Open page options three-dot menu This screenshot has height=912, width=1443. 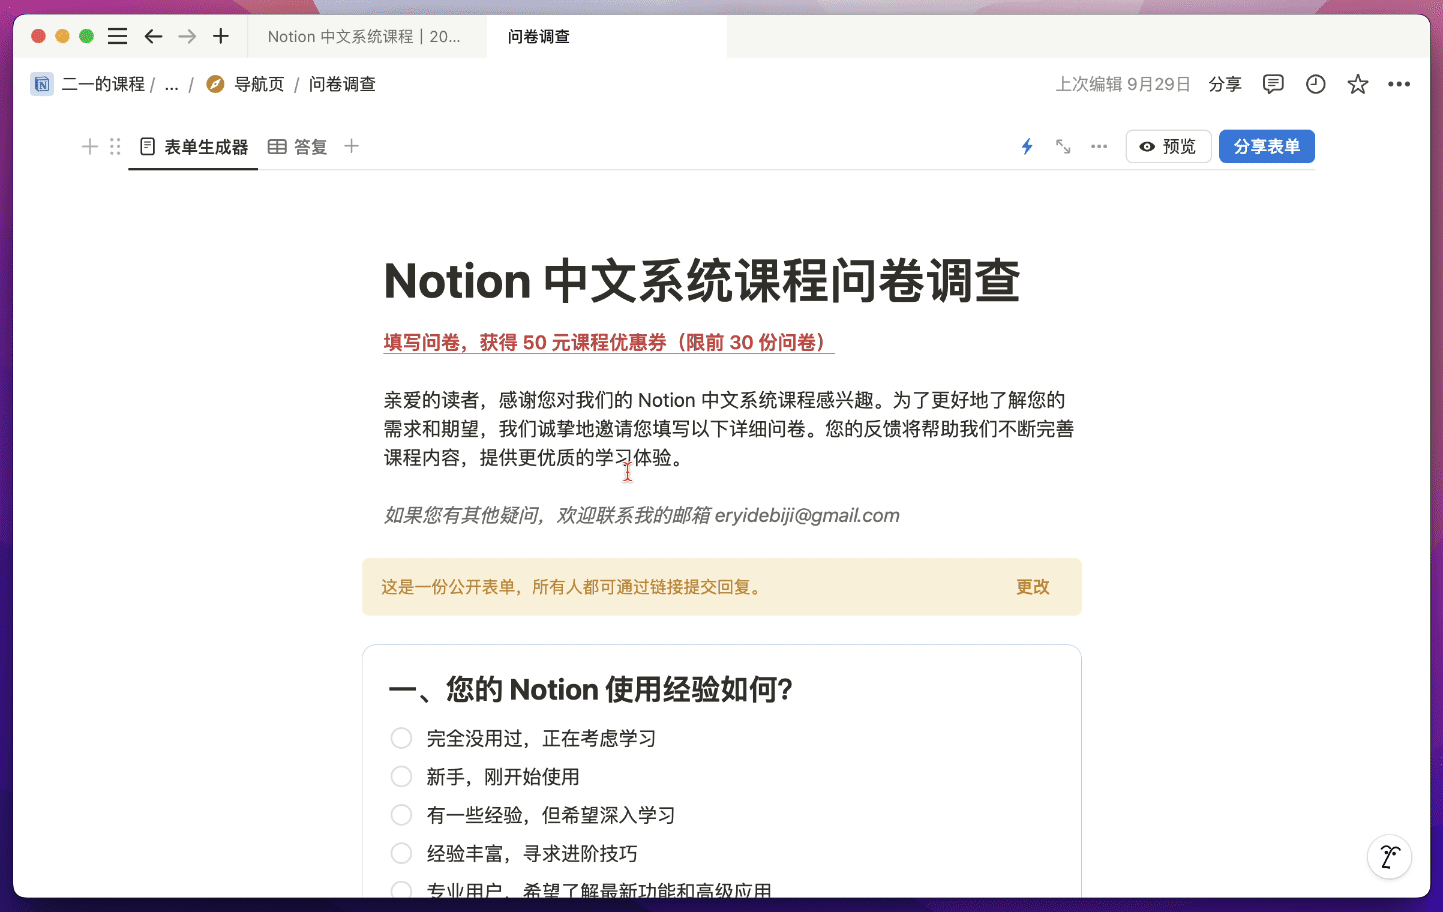click(1399, 84)
